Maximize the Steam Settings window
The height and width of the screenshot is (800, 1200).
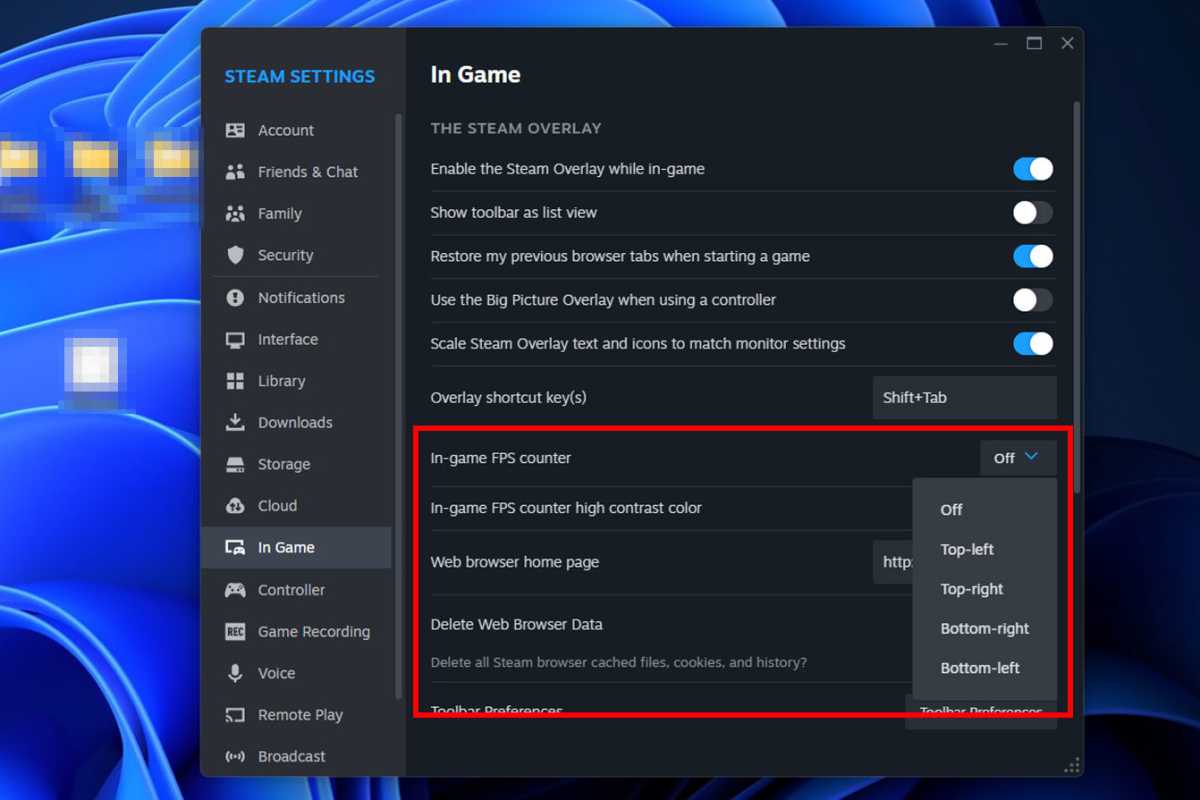(x=1034, y=43)
